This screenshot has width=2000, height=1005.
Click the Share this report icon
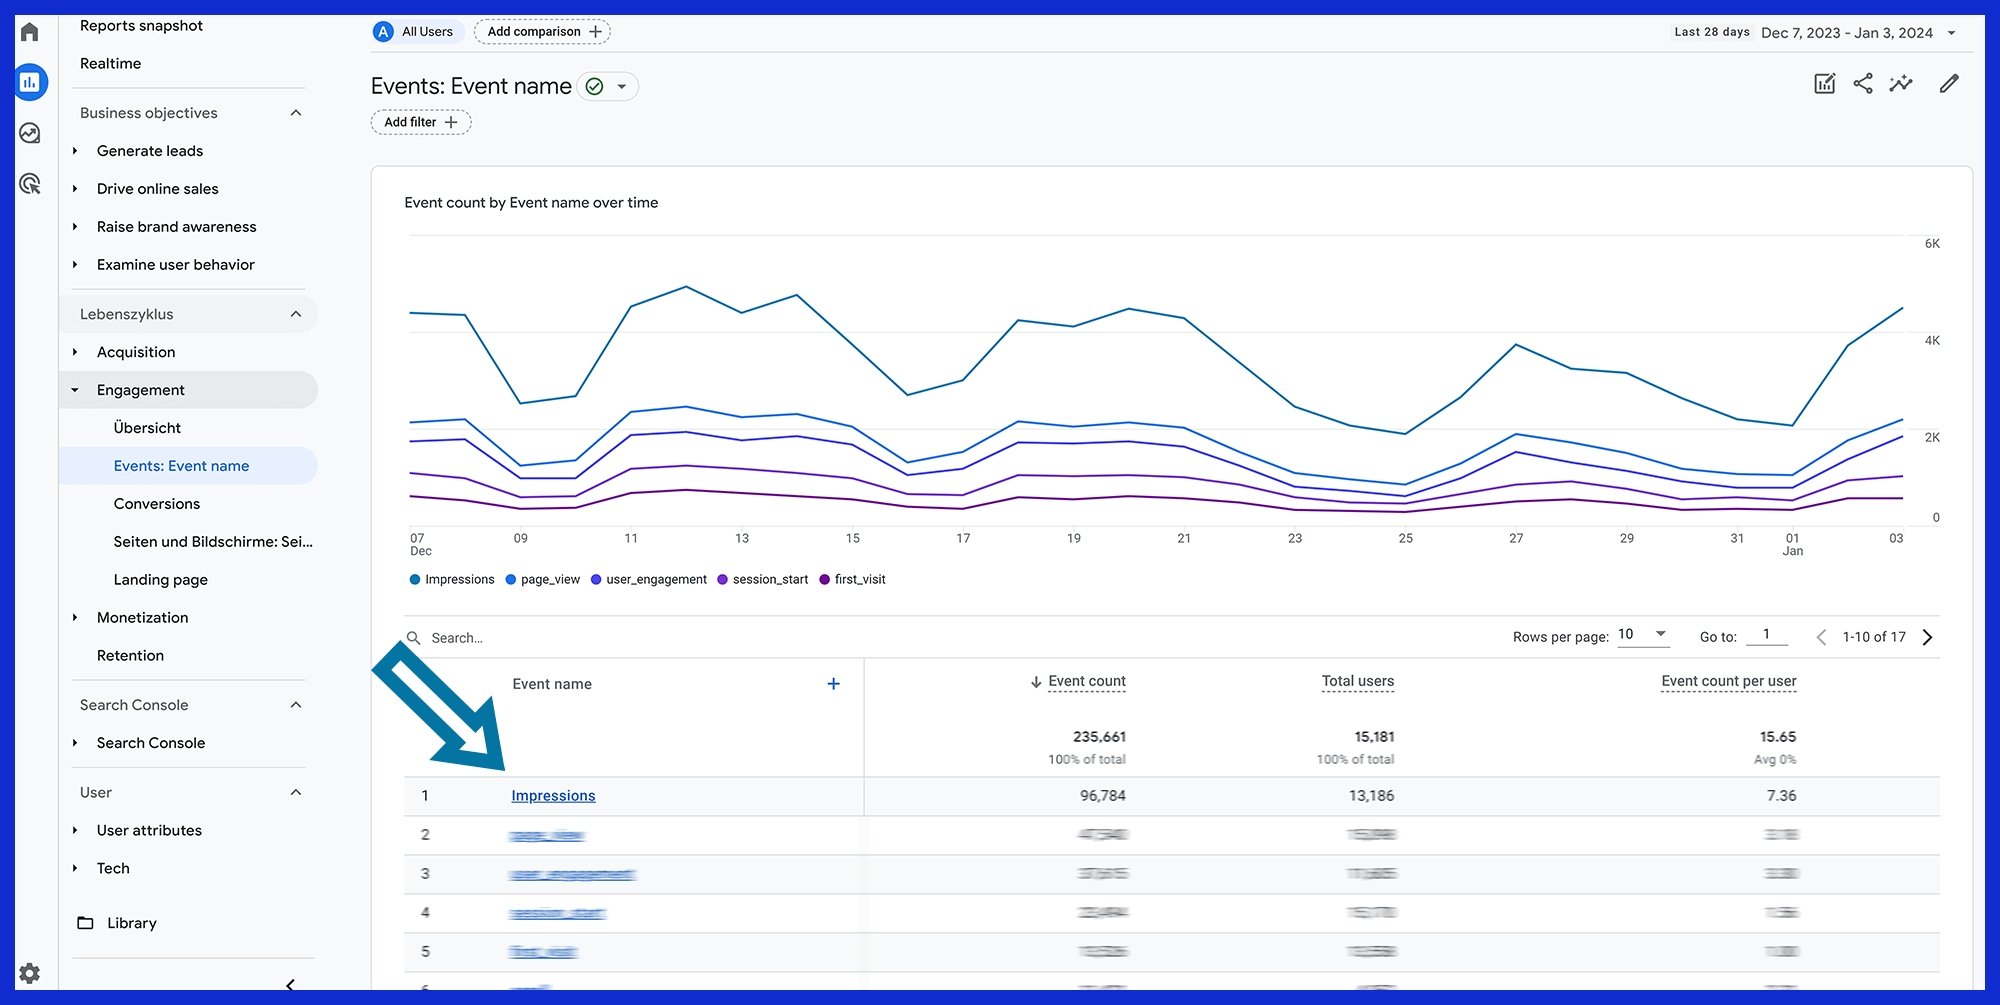coord(1862,84)
